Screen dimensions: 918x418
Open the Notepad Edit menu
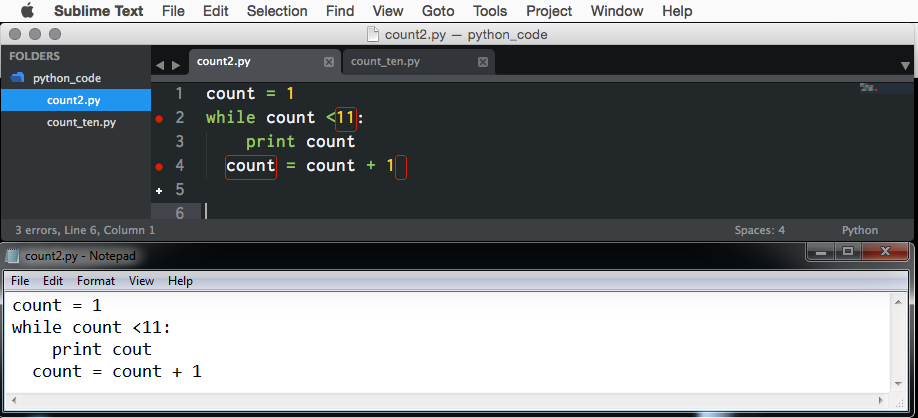click(53, 281)
